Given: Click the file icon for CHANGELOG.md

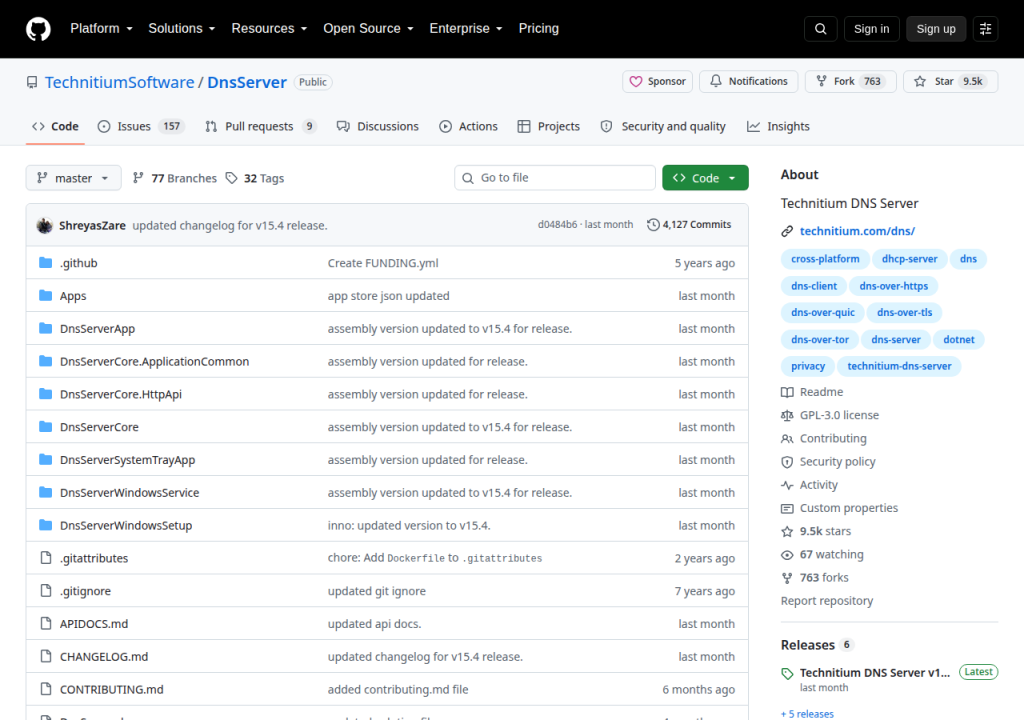Looking at the screenshot, I should (46, 656).
